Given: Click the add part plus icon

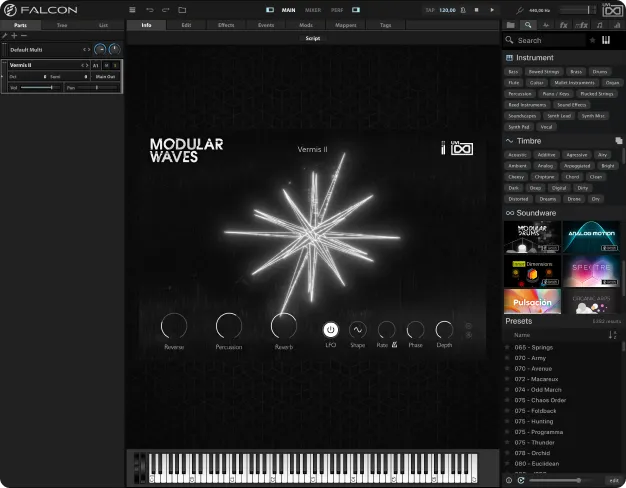Looking at the screenshot, I should 14,35.
